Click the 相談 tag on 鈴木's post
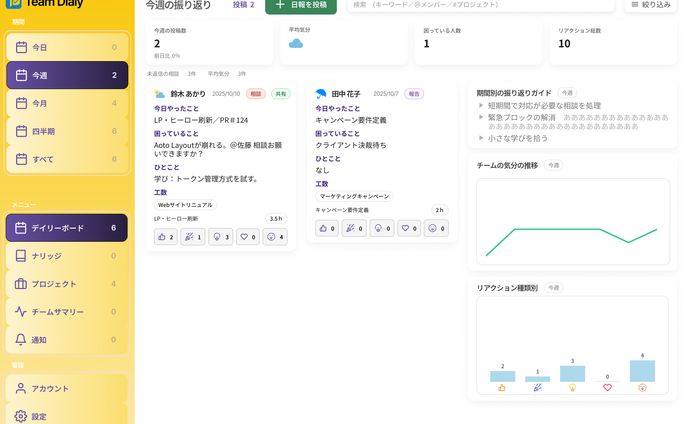This screenshot has width=688, height=424. pos(256,93)
